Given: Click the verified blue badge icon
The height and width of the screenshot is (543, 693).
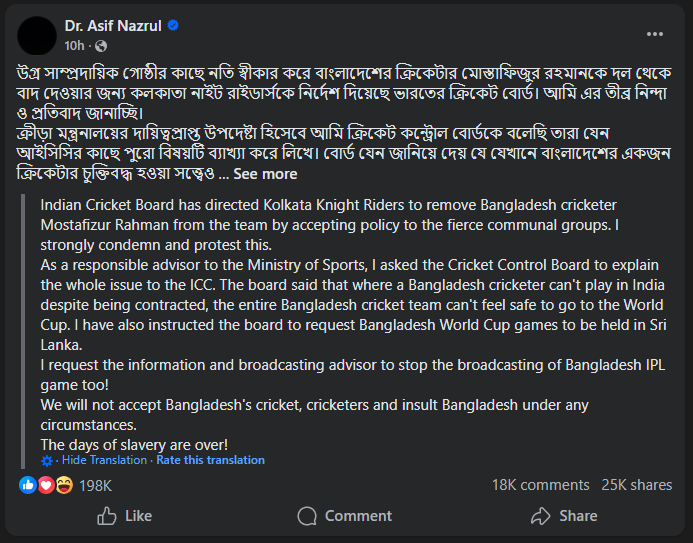Looking at the screenshot, I should point(171,26).
